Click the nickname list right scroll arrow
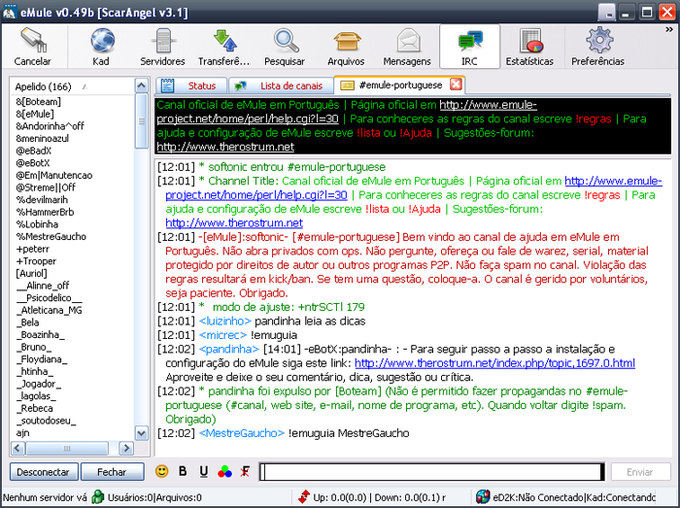 pyautogui.click(x=126, y=448)
